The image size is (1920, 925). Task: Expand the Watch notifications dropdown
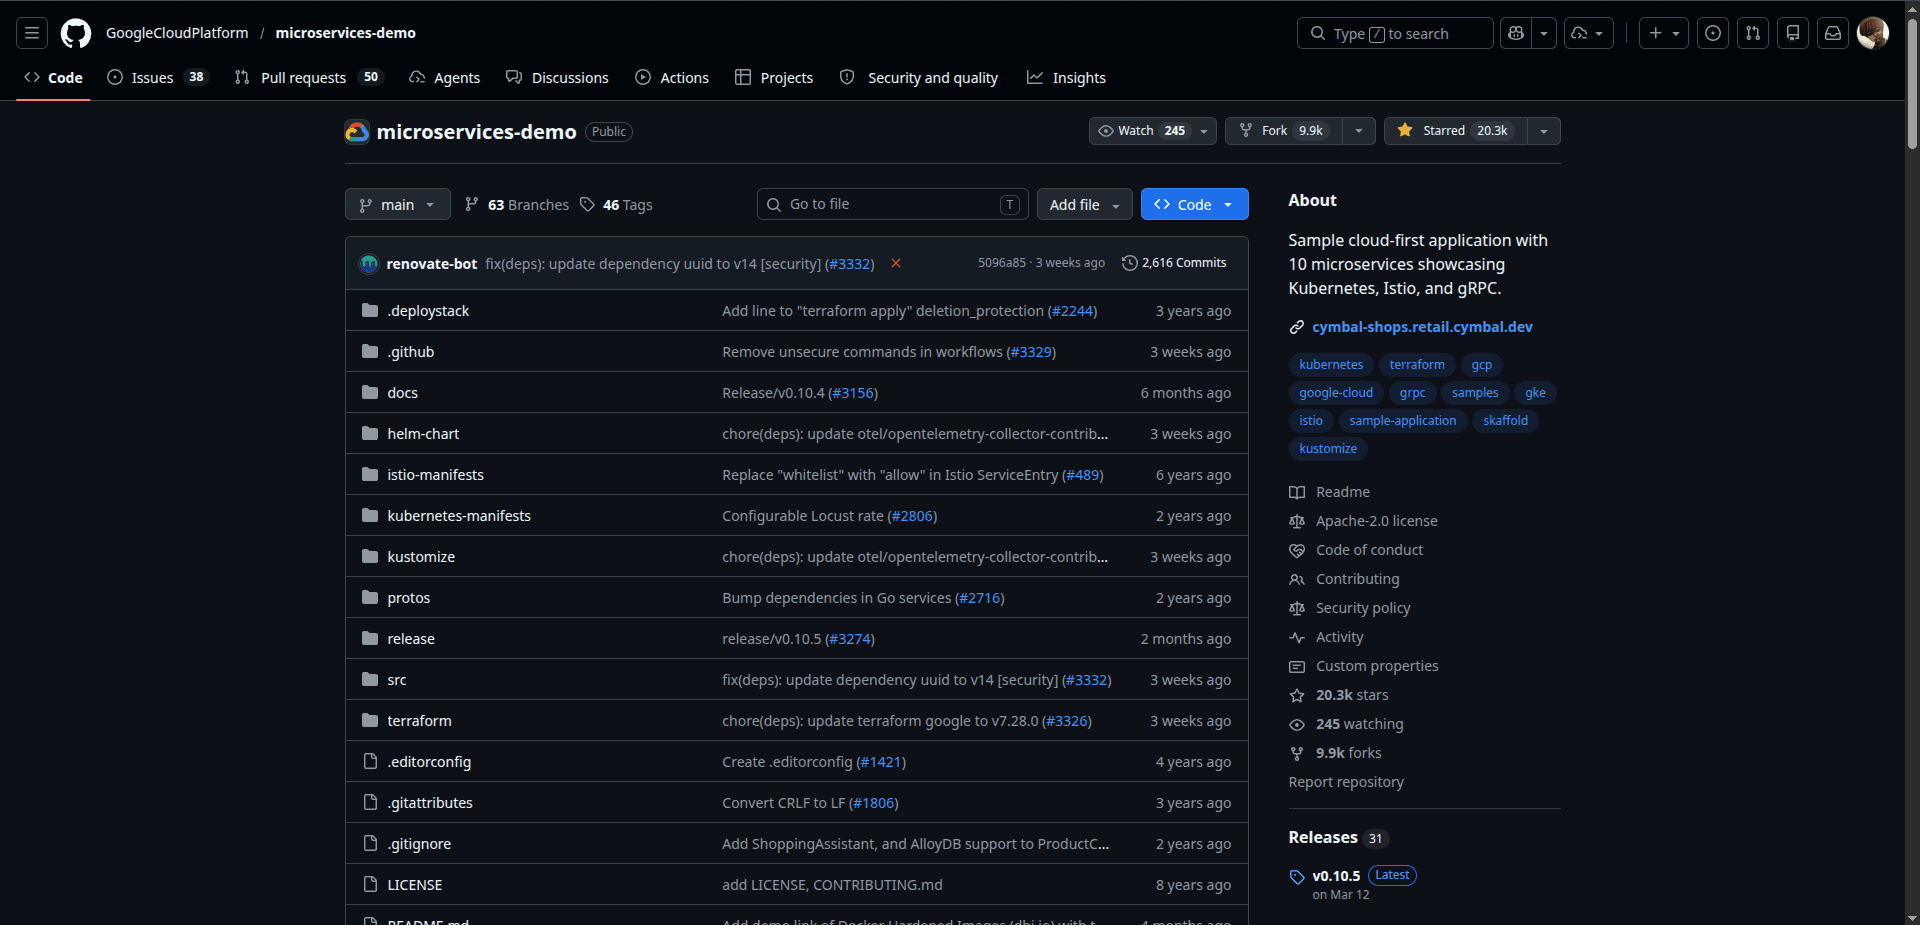tap(1153, 131)
